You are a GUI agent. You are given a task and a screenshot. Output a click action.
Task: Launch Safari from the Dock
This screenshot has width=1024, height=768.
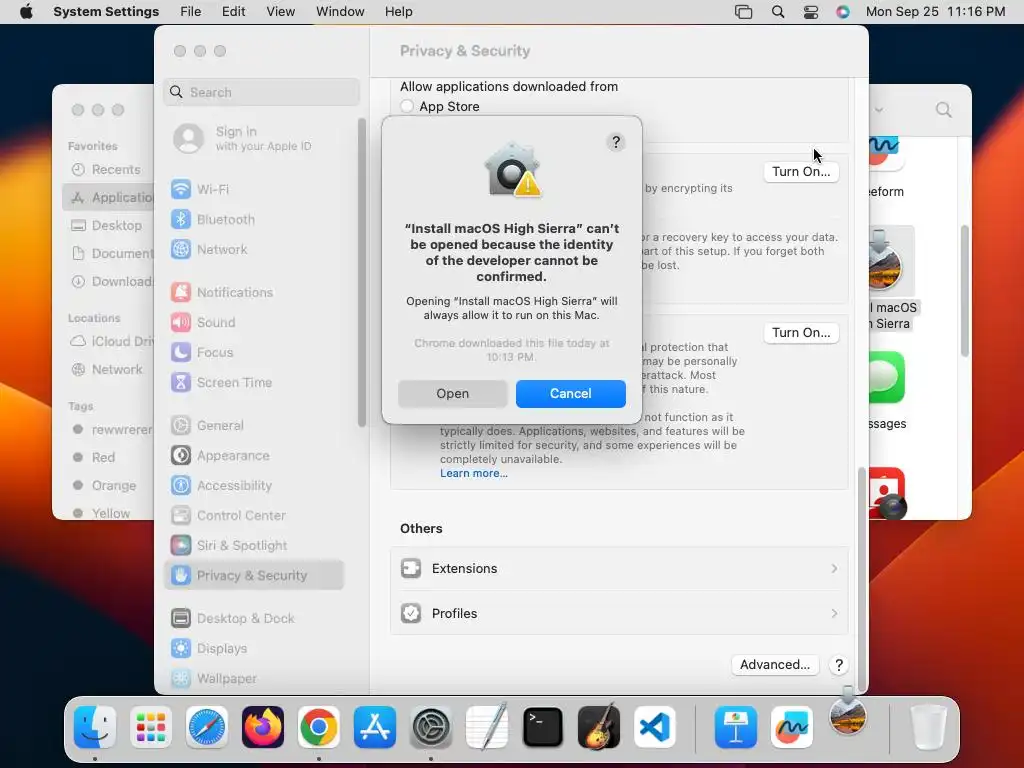206,727
